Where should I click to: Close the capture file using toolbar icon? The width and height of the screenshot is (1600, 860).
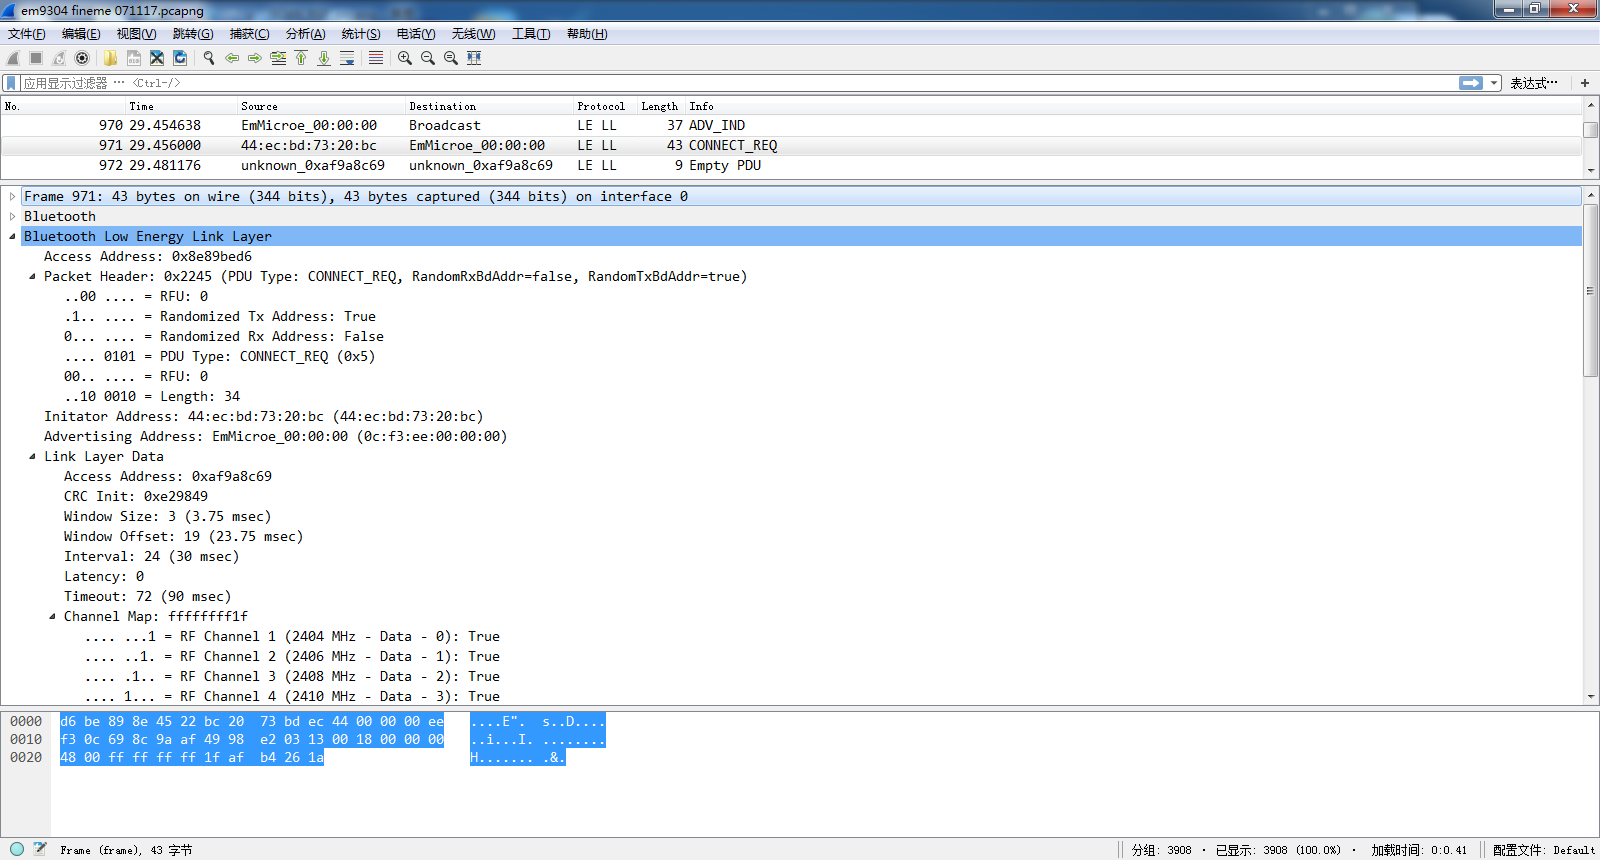click(157, 58)
